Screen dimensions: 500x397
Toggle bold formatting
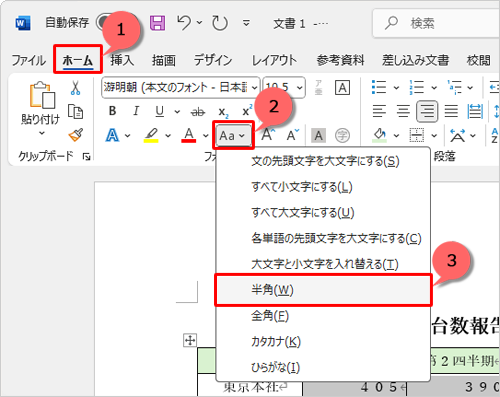(x=113, y=111)
